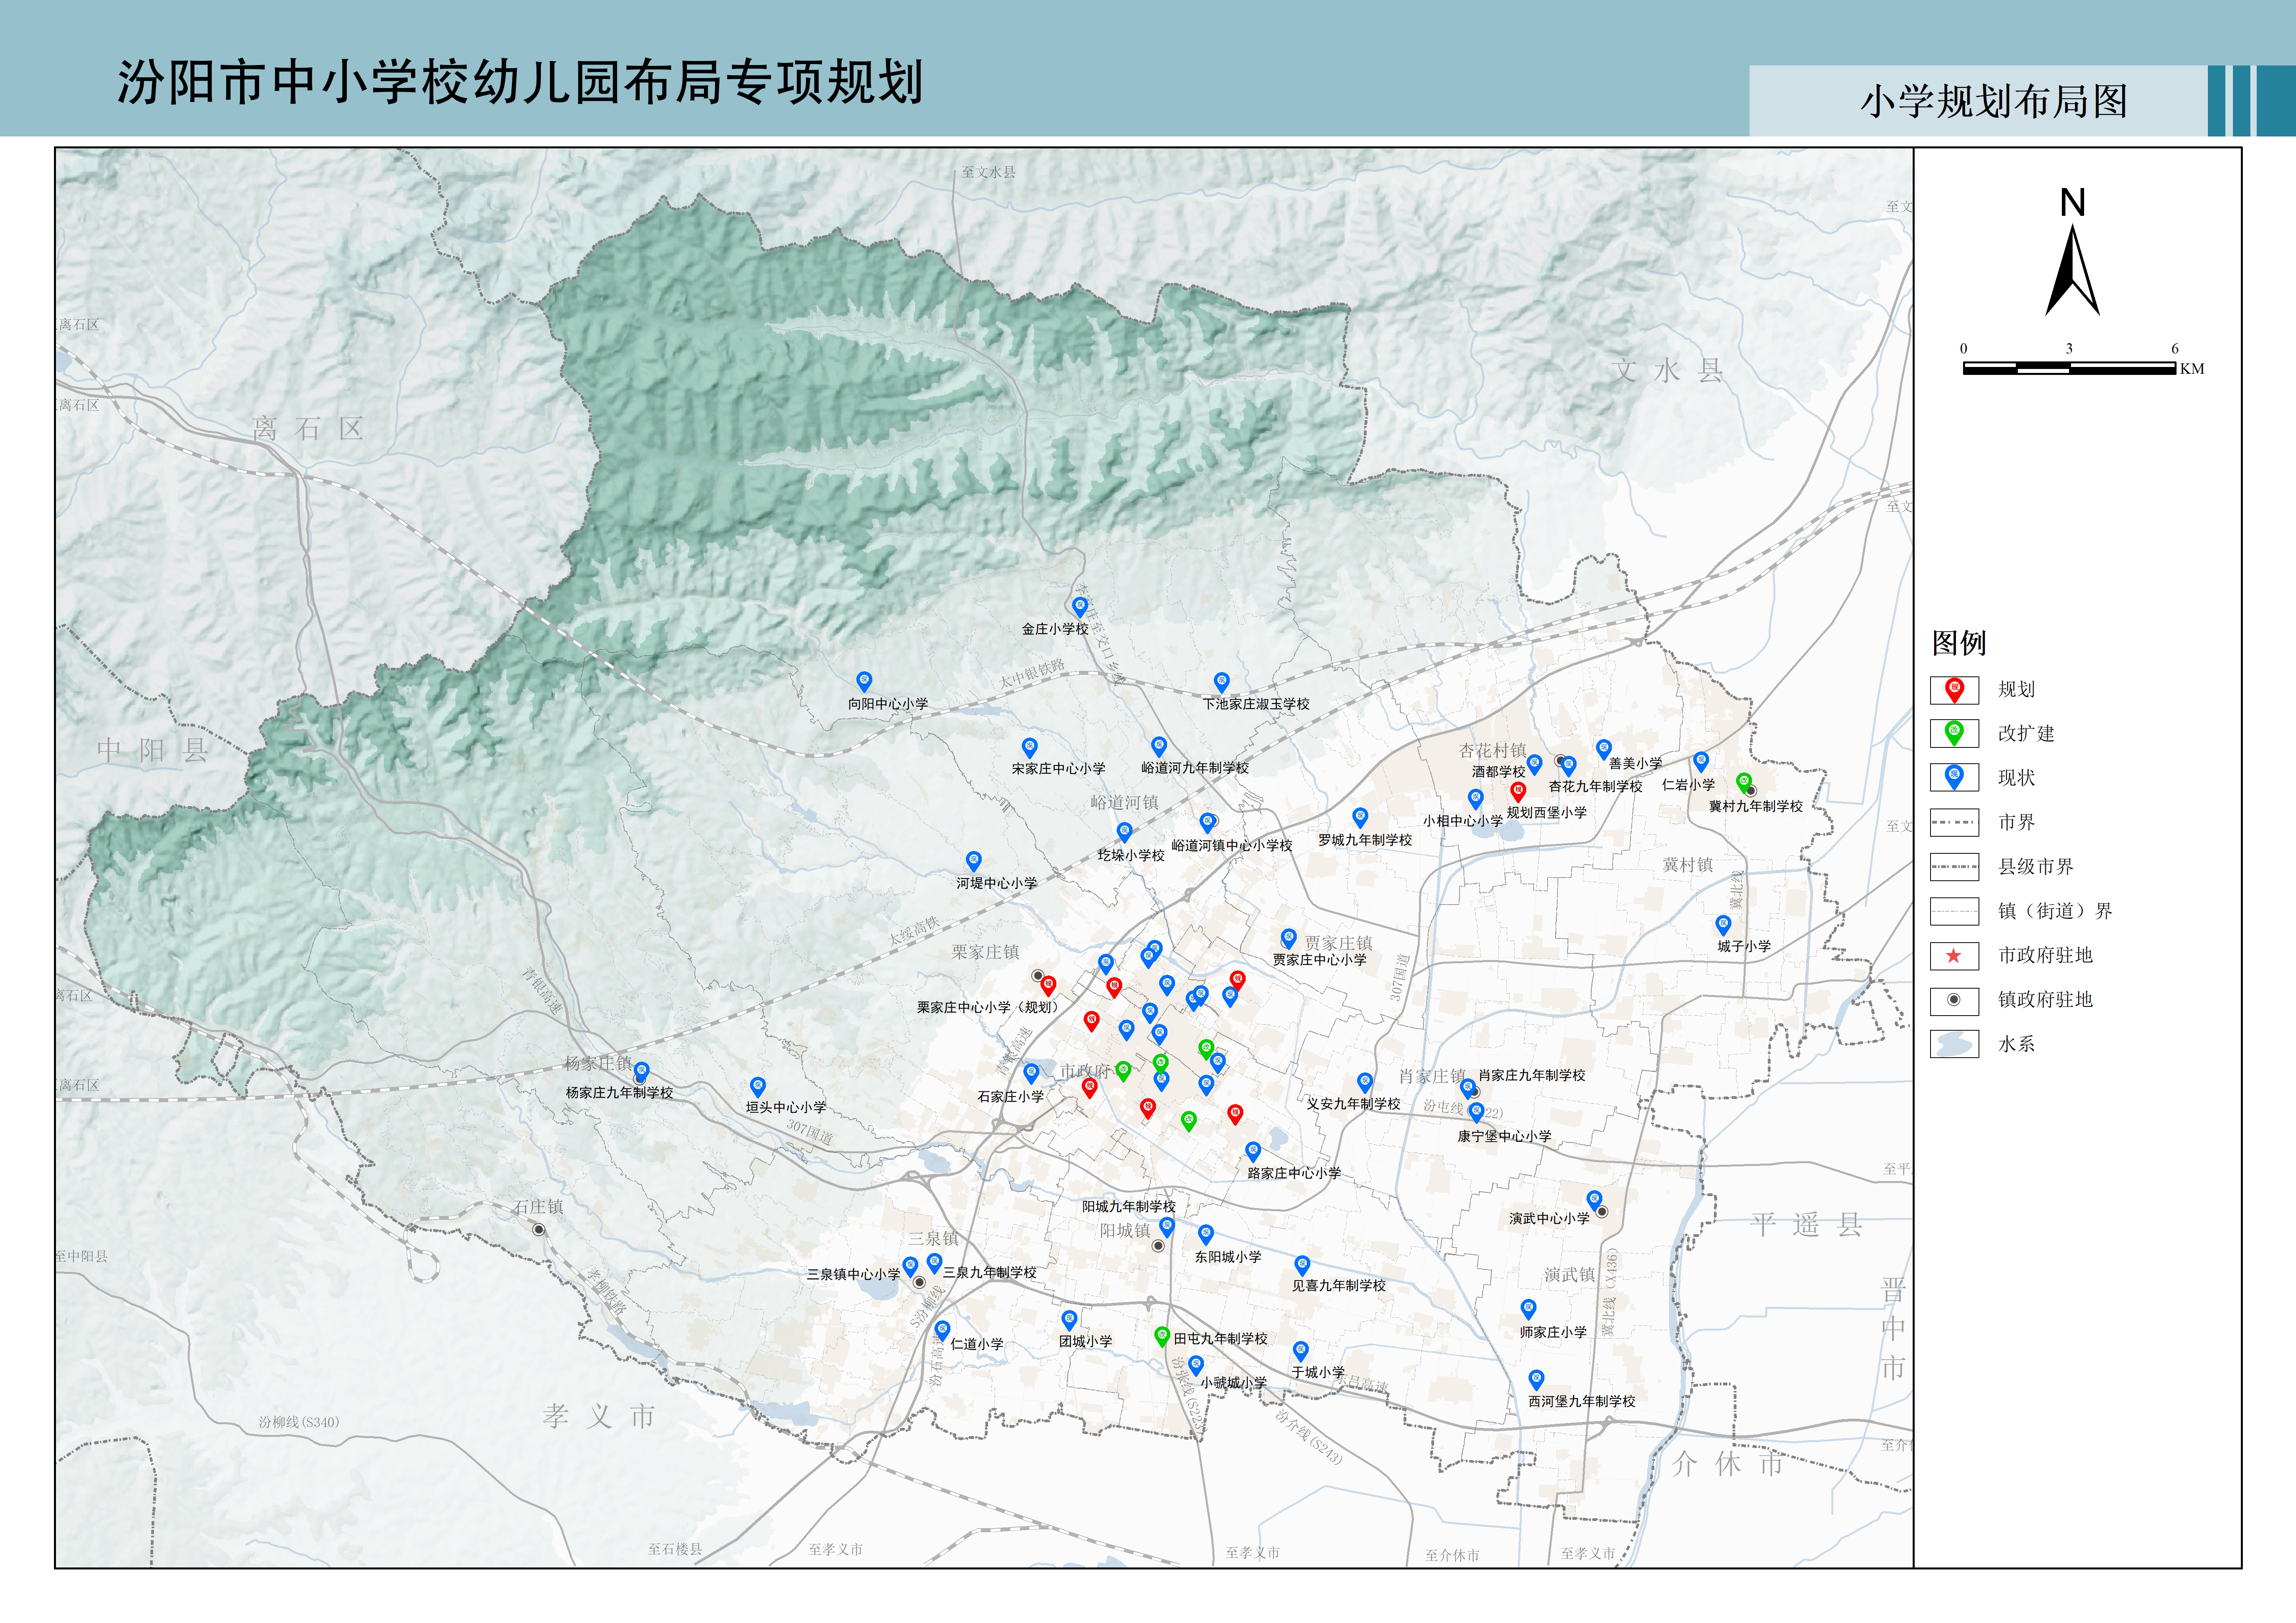Click the 镇政府驻地 circle legend icon
Screen dimensions: 2296x1623
pyautogui.click(x=1953, y=1000)
